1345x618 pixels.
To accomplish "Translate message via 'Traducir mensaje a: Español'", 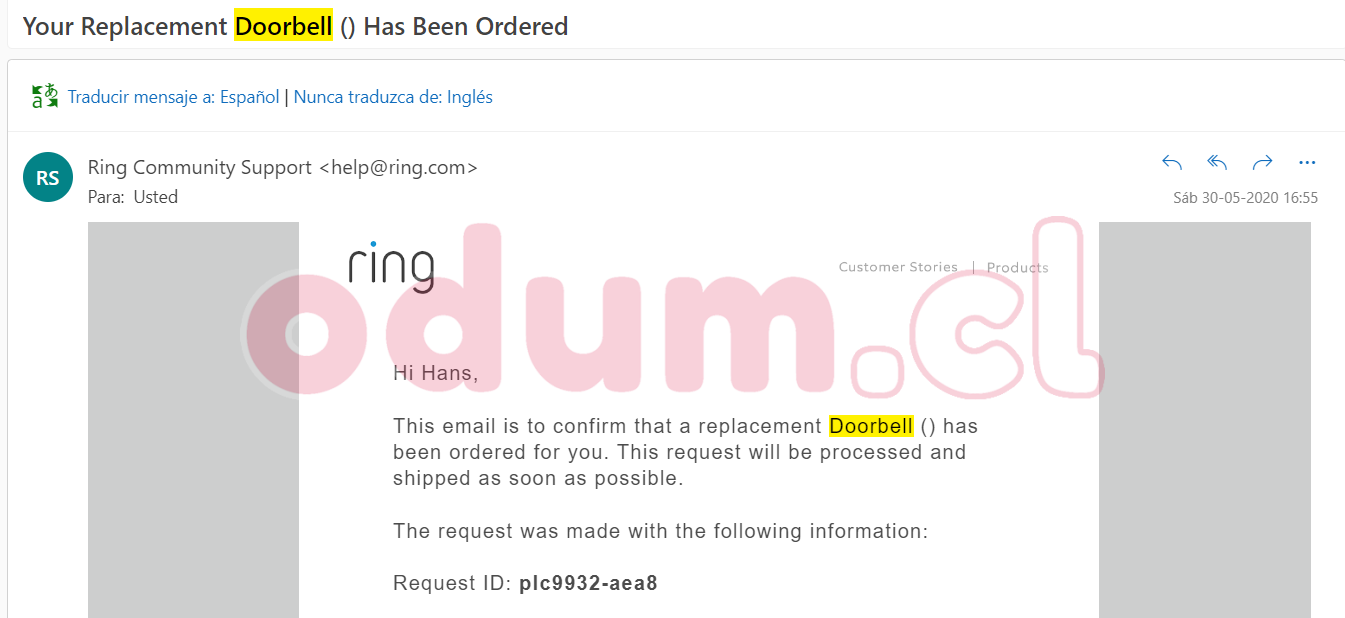I will tap(174, 97).
